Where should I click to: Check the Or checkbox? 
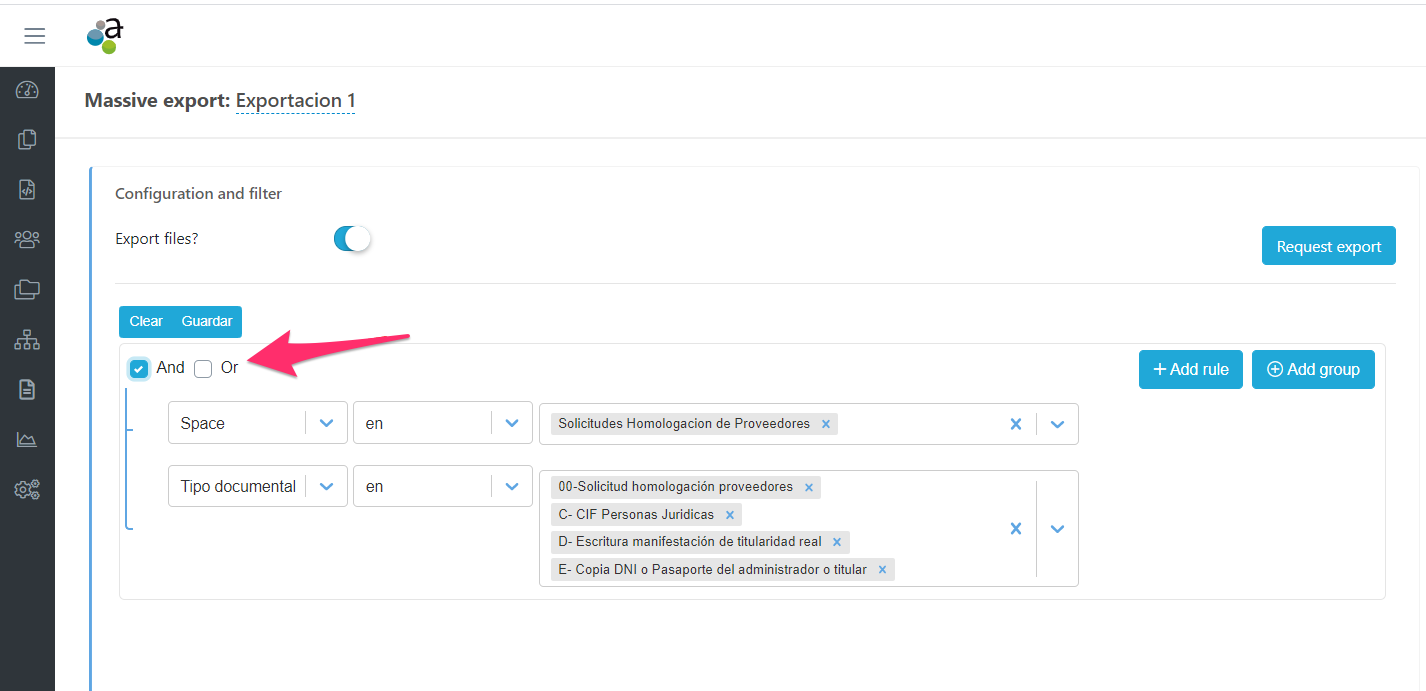(203, 369)
